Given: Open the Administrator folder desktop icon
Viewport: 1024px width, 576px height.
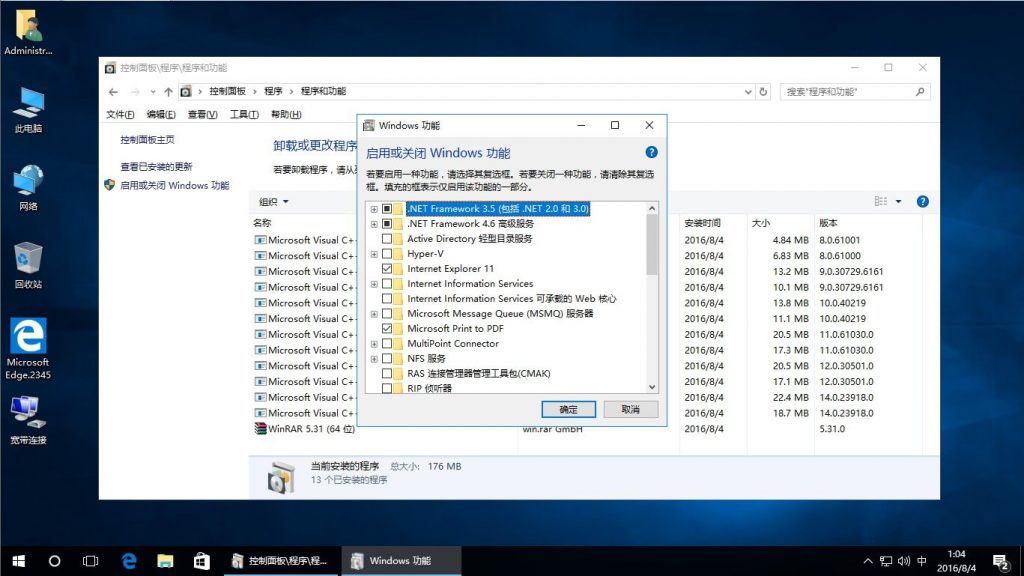Looking at the screenshot, I should [28, 31].
